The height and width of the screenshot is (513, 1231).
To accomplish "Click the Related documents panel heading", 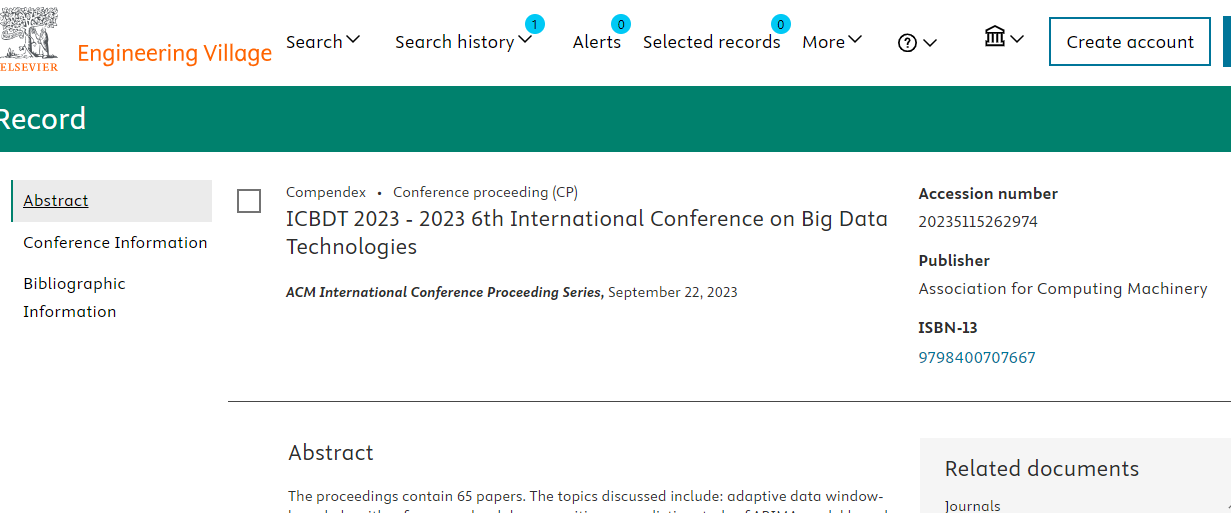I will click(x=1042, y=468).
